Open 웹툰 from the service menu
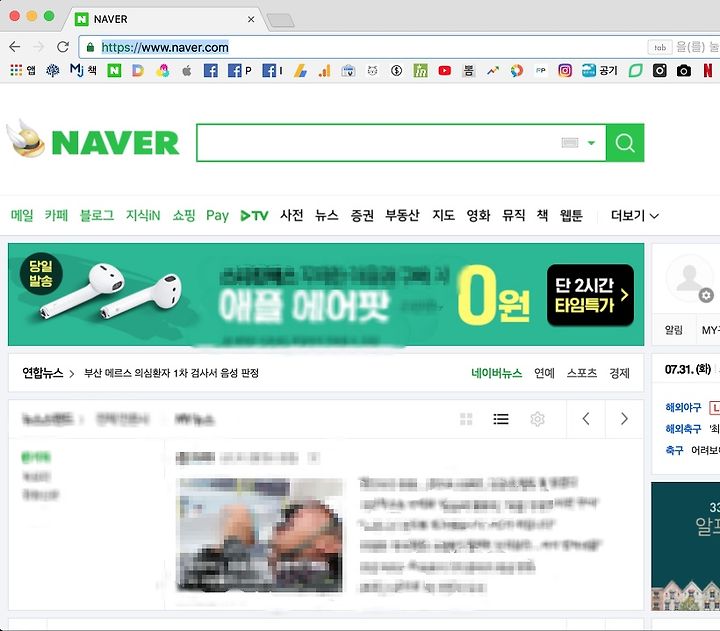The height and width of the screenshot is (631, 720). tap(571, 215)
